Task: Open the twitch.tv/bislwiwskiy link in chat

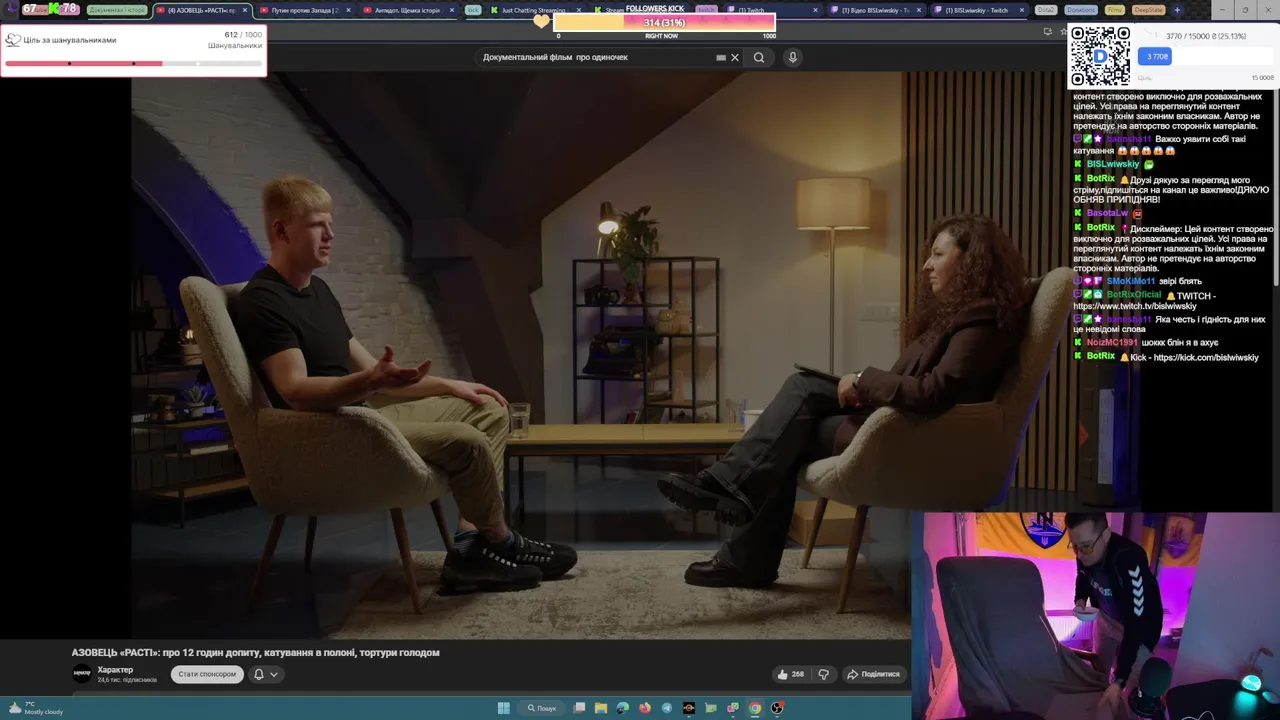Action: click(x=1135, y=306)
